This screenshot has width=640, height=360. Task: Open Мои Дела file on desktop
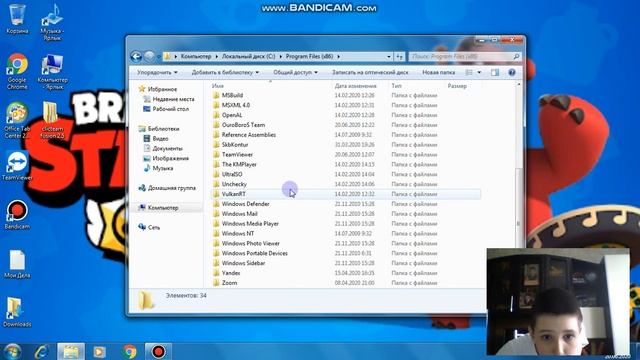click(17, 264)
